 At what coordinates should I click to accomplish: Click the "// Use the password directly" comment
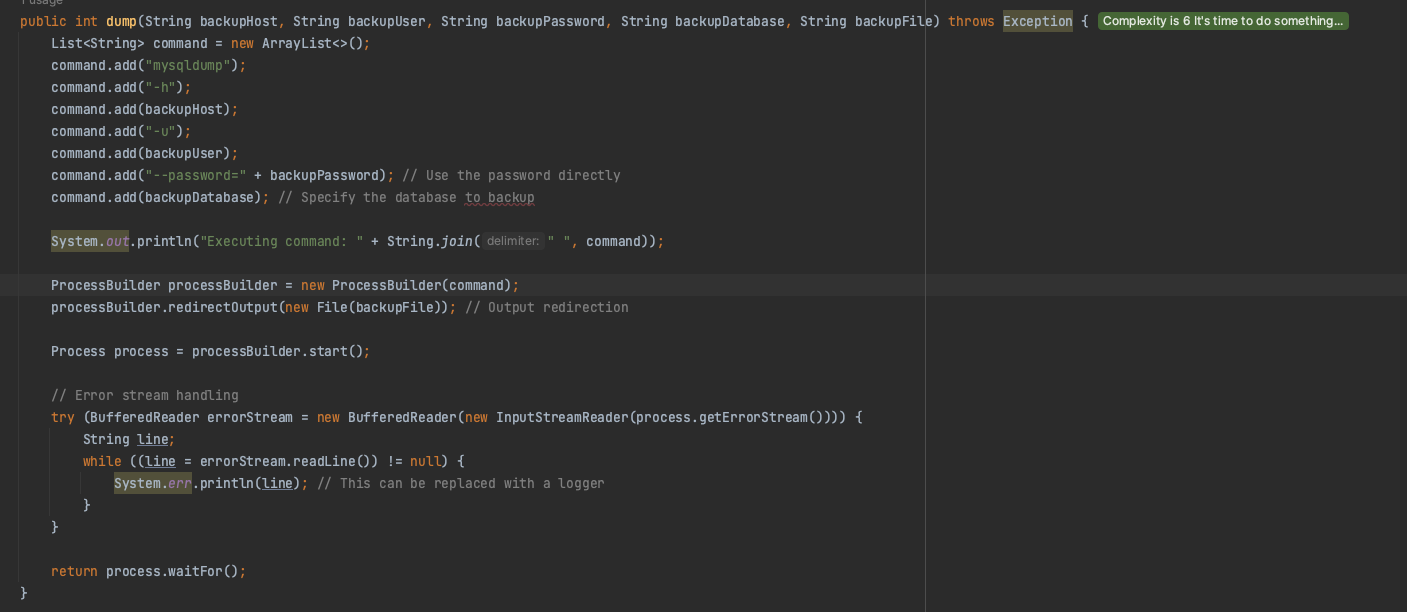tap(511, 175)
